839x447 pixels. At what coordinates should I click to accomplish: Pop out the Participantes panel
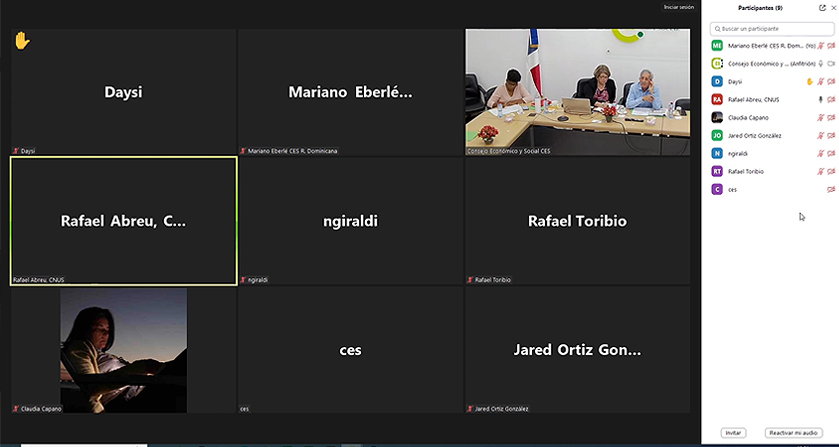[x=822, y=8]
